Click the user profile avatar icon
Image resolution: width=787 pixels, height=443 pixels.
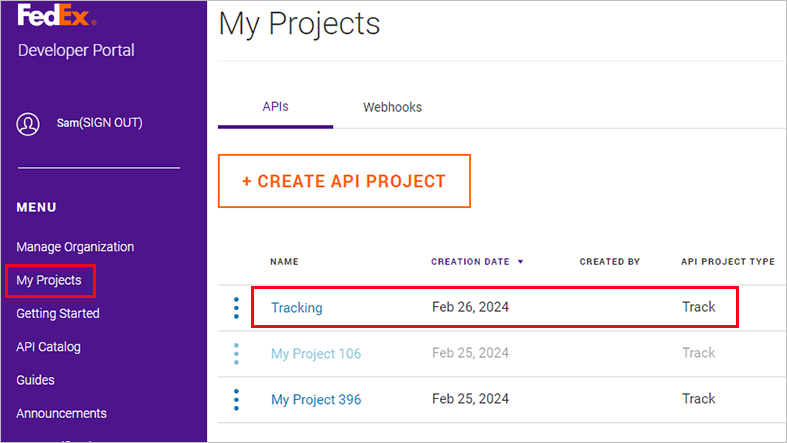pyautogui.click(x=28, y=123)
